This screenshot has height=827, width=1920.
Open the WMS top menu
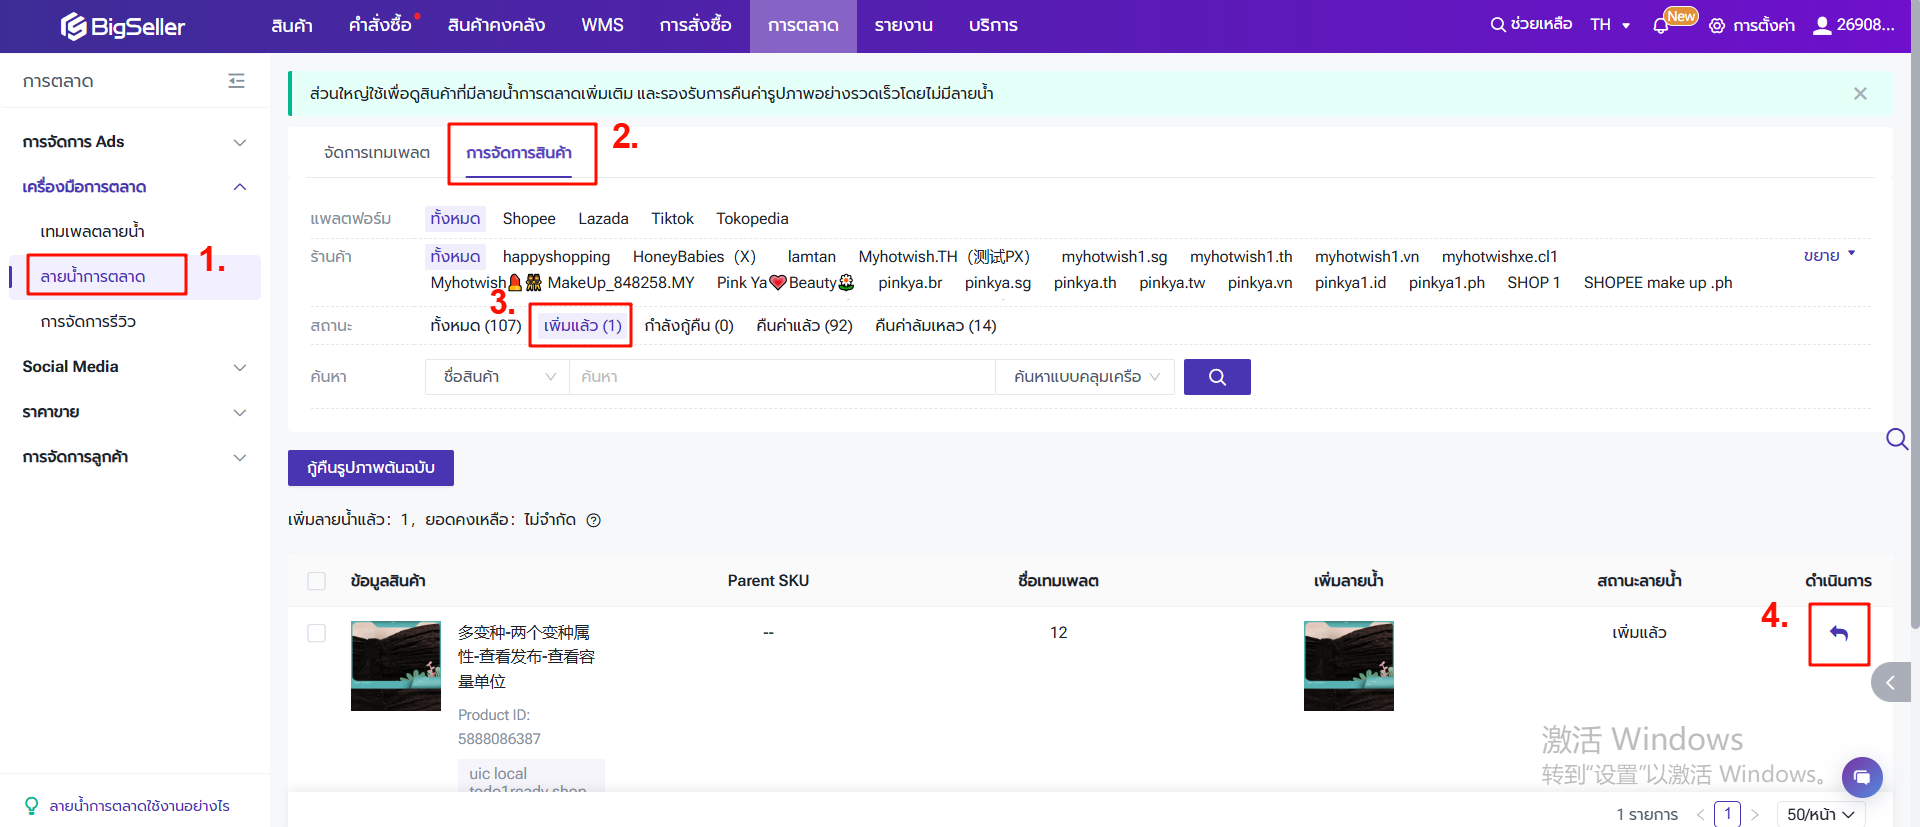(x=602, y=25)
